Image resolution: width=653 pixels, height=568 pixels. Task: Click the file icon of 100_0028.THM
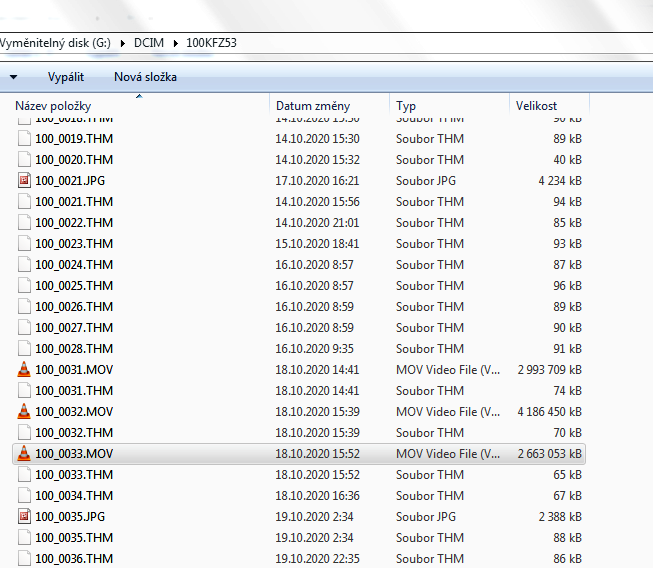tap(24, 349)
